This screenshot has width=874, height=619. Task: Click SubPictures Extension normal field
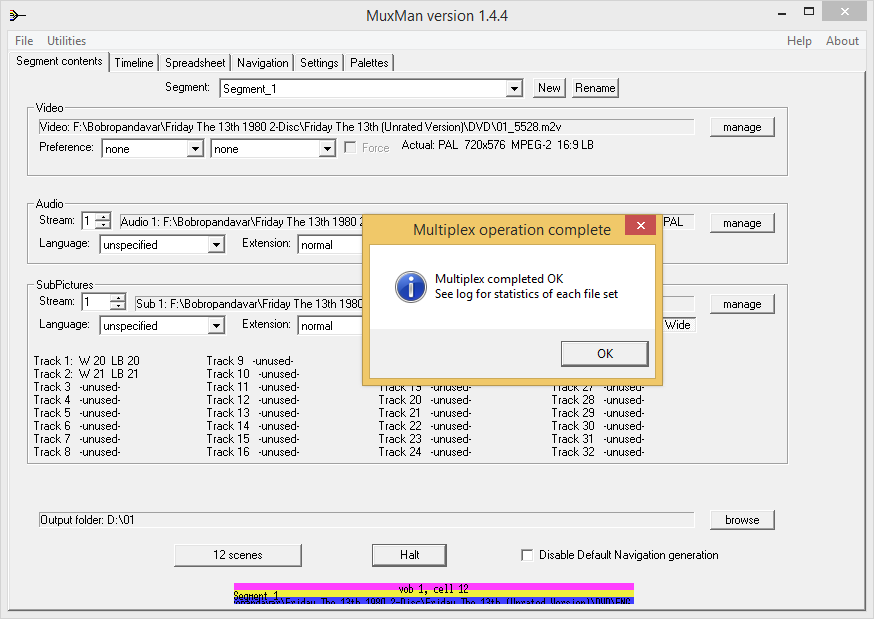tap(330, 326)
